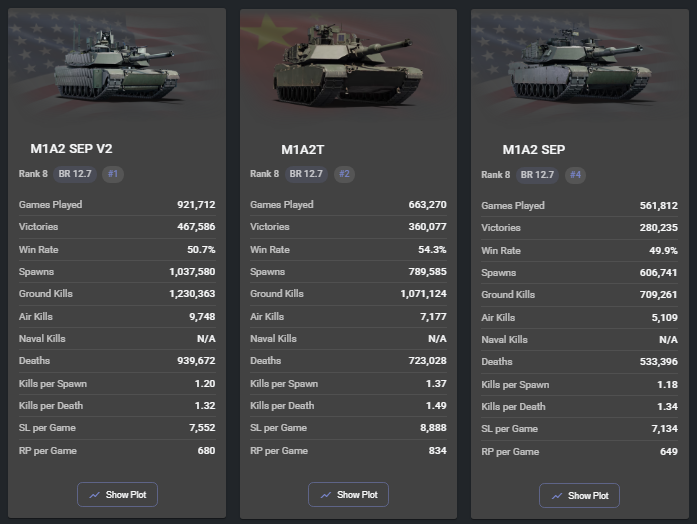Click chart icon on M1A2 SEP plot button
The width and height of the screenshot is (697, 524).
coord(557,495)
